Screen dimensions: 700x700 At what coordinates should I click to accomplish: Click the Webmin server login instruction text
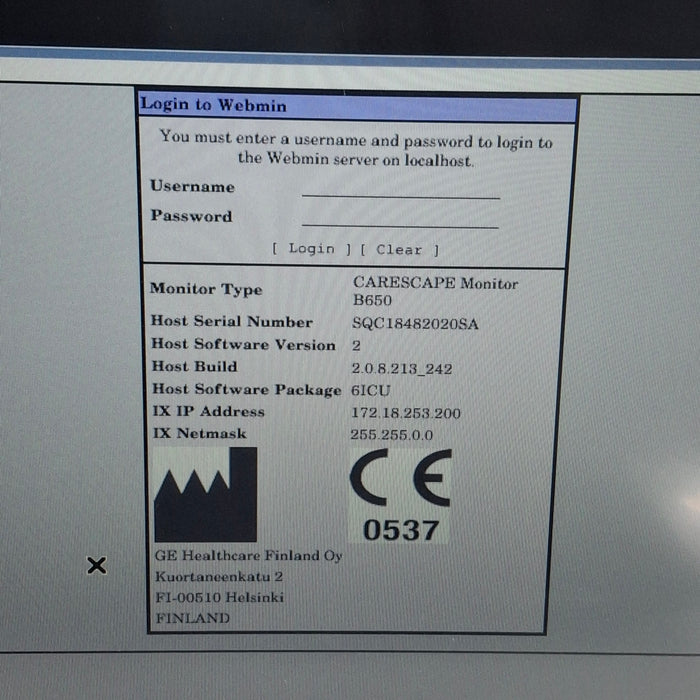pyautogui.click(x=356, y=150)
